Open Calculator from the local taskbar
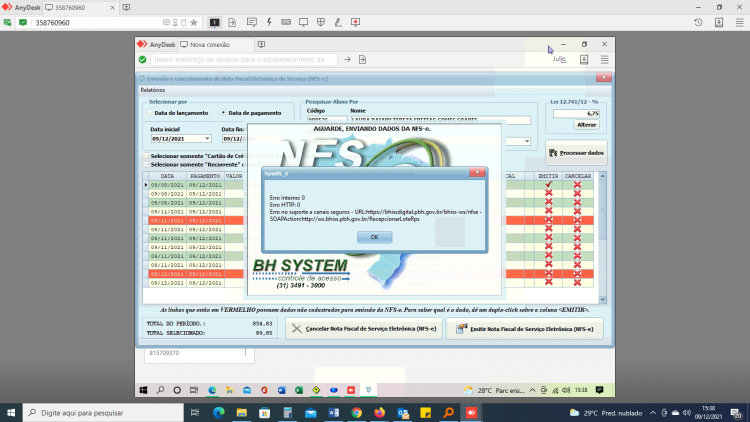 [287, 412]
